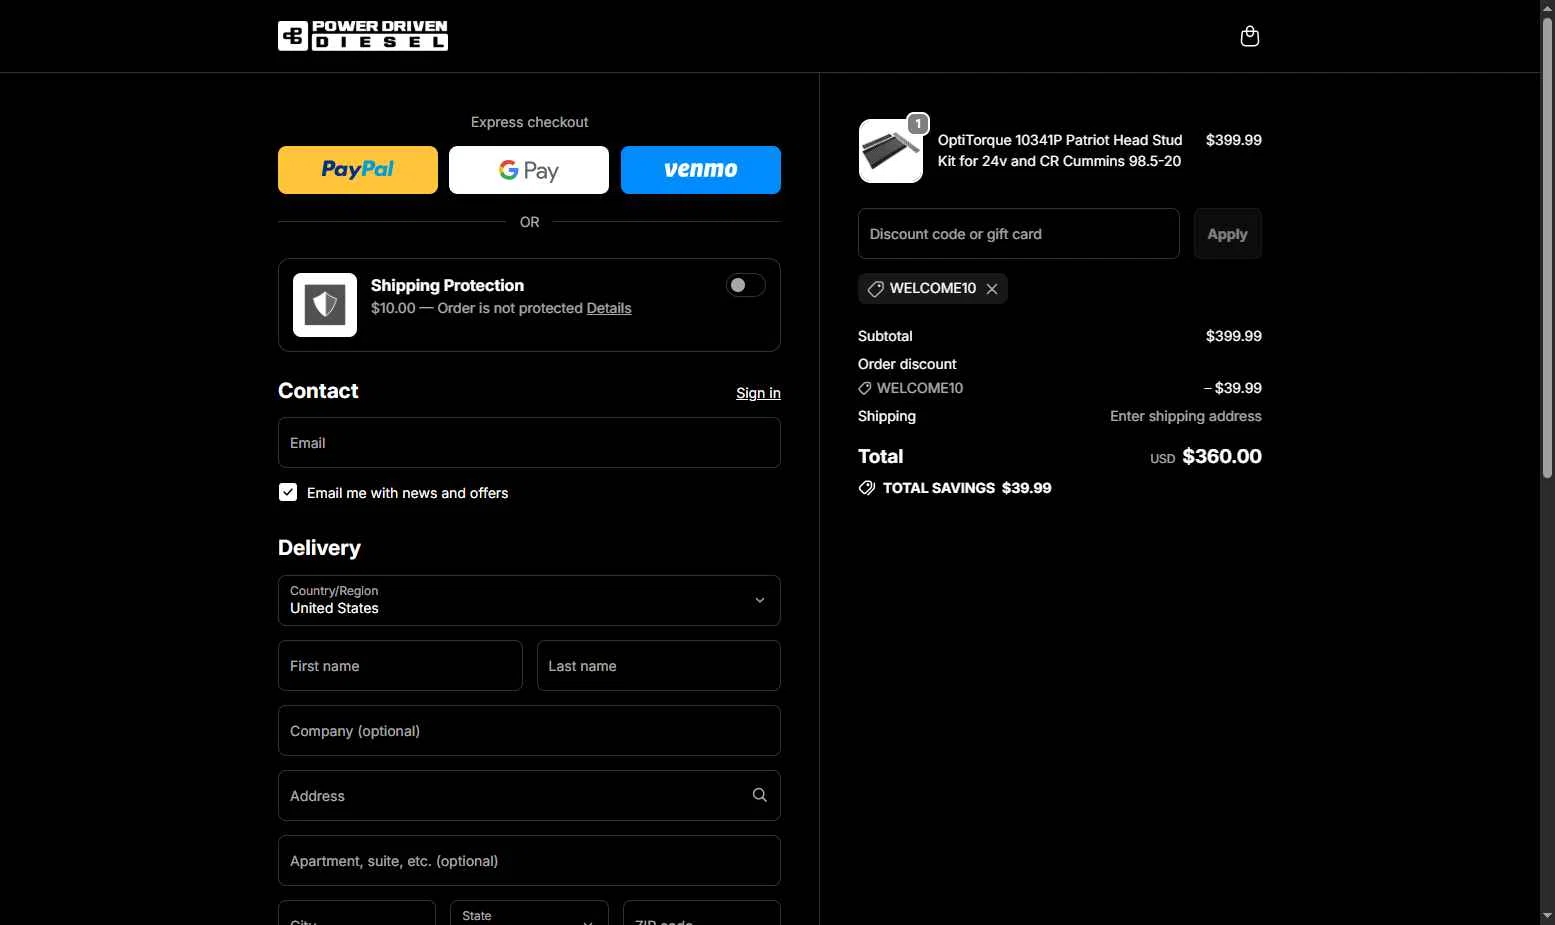Click the Total Savings tag icon
The width and height of the screenshot is (1555, 925).
(x=867, y=488)
